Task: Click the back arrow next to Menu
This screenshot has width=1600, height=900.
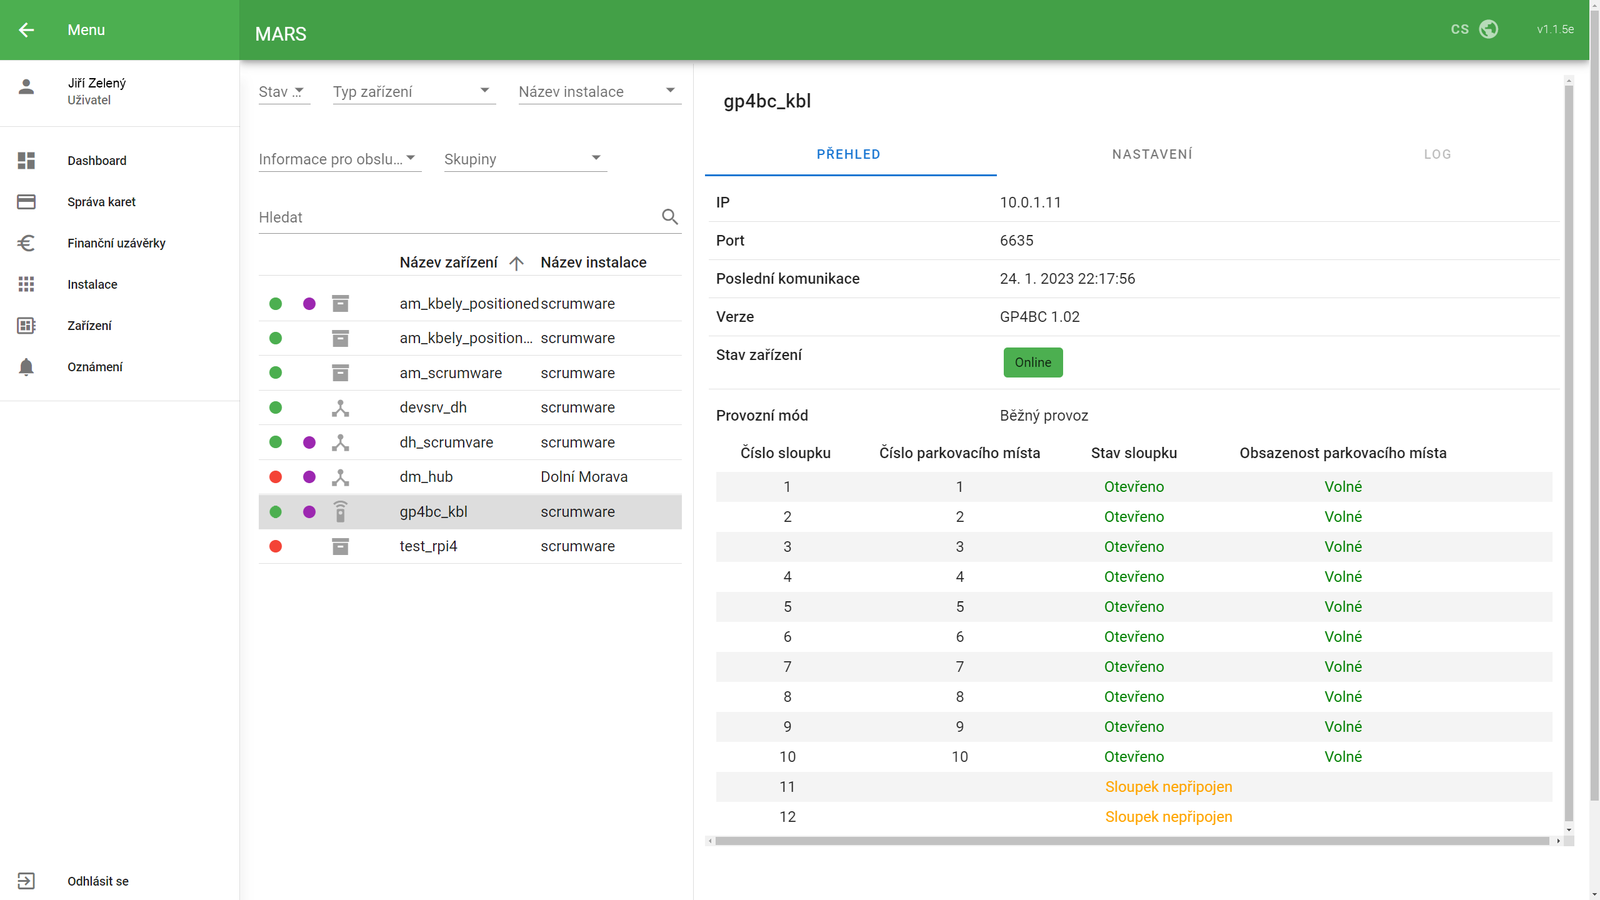Action: (26, 30)
